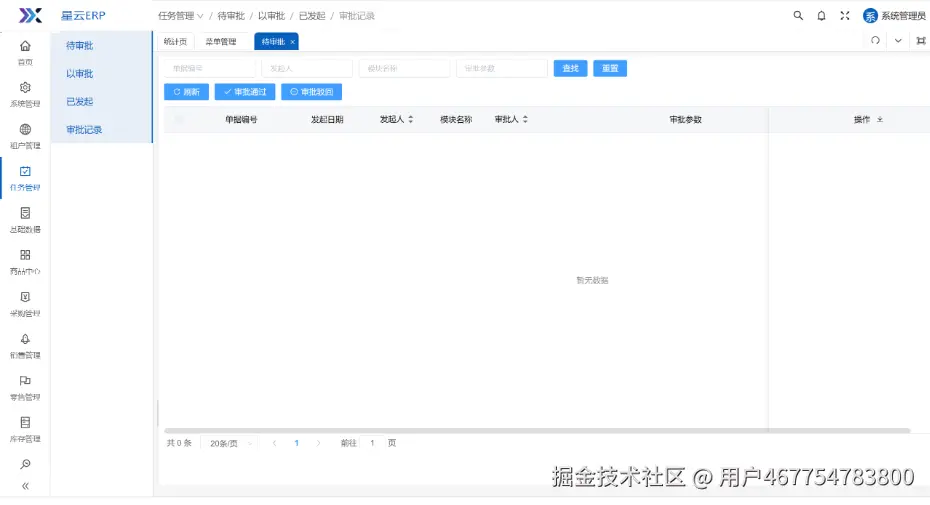Click 审批记录 in the breadcrumb

tap(356, 16)
